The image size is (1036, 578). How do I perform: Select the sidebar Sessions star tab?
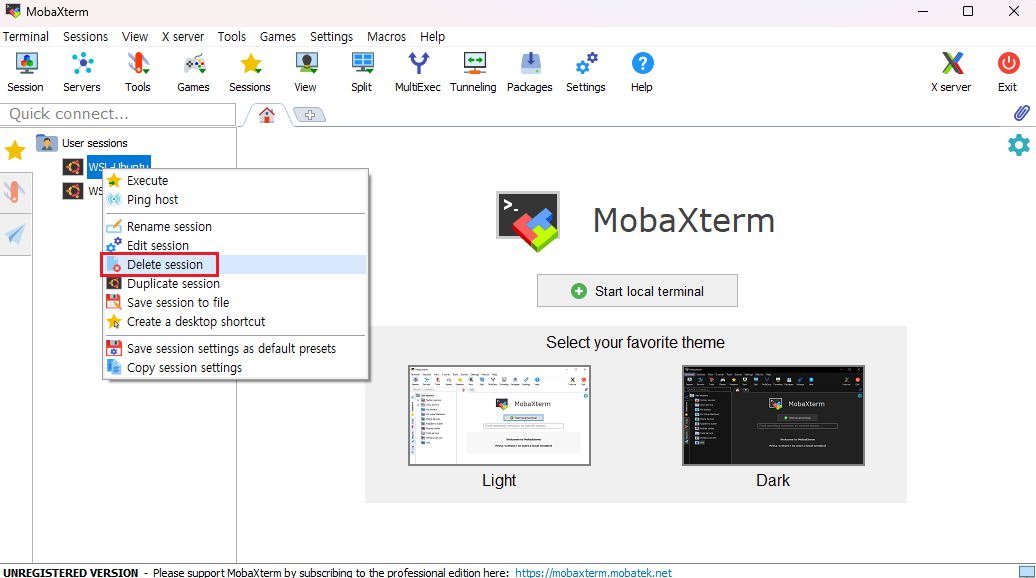click(15, 151)
